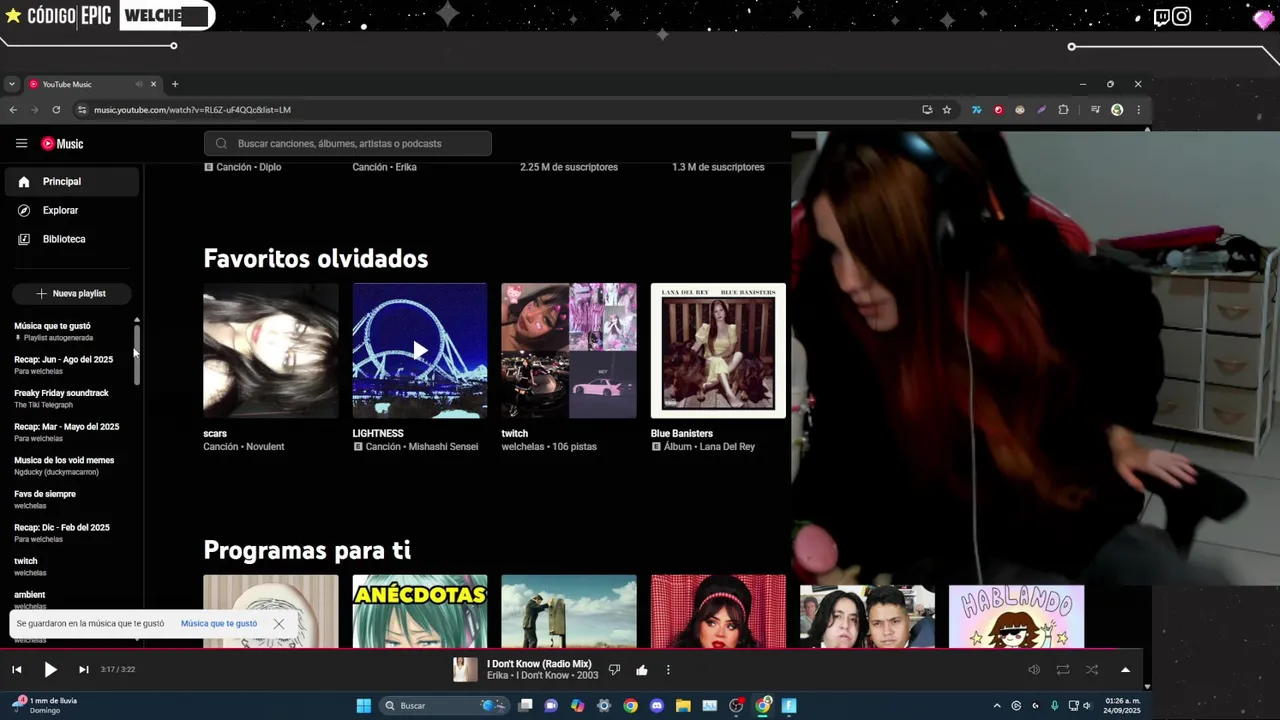Toggle like on I Don't Know (Radio Mix)
The width and height of the screenshot is (1280, 720).
point(641,670)
